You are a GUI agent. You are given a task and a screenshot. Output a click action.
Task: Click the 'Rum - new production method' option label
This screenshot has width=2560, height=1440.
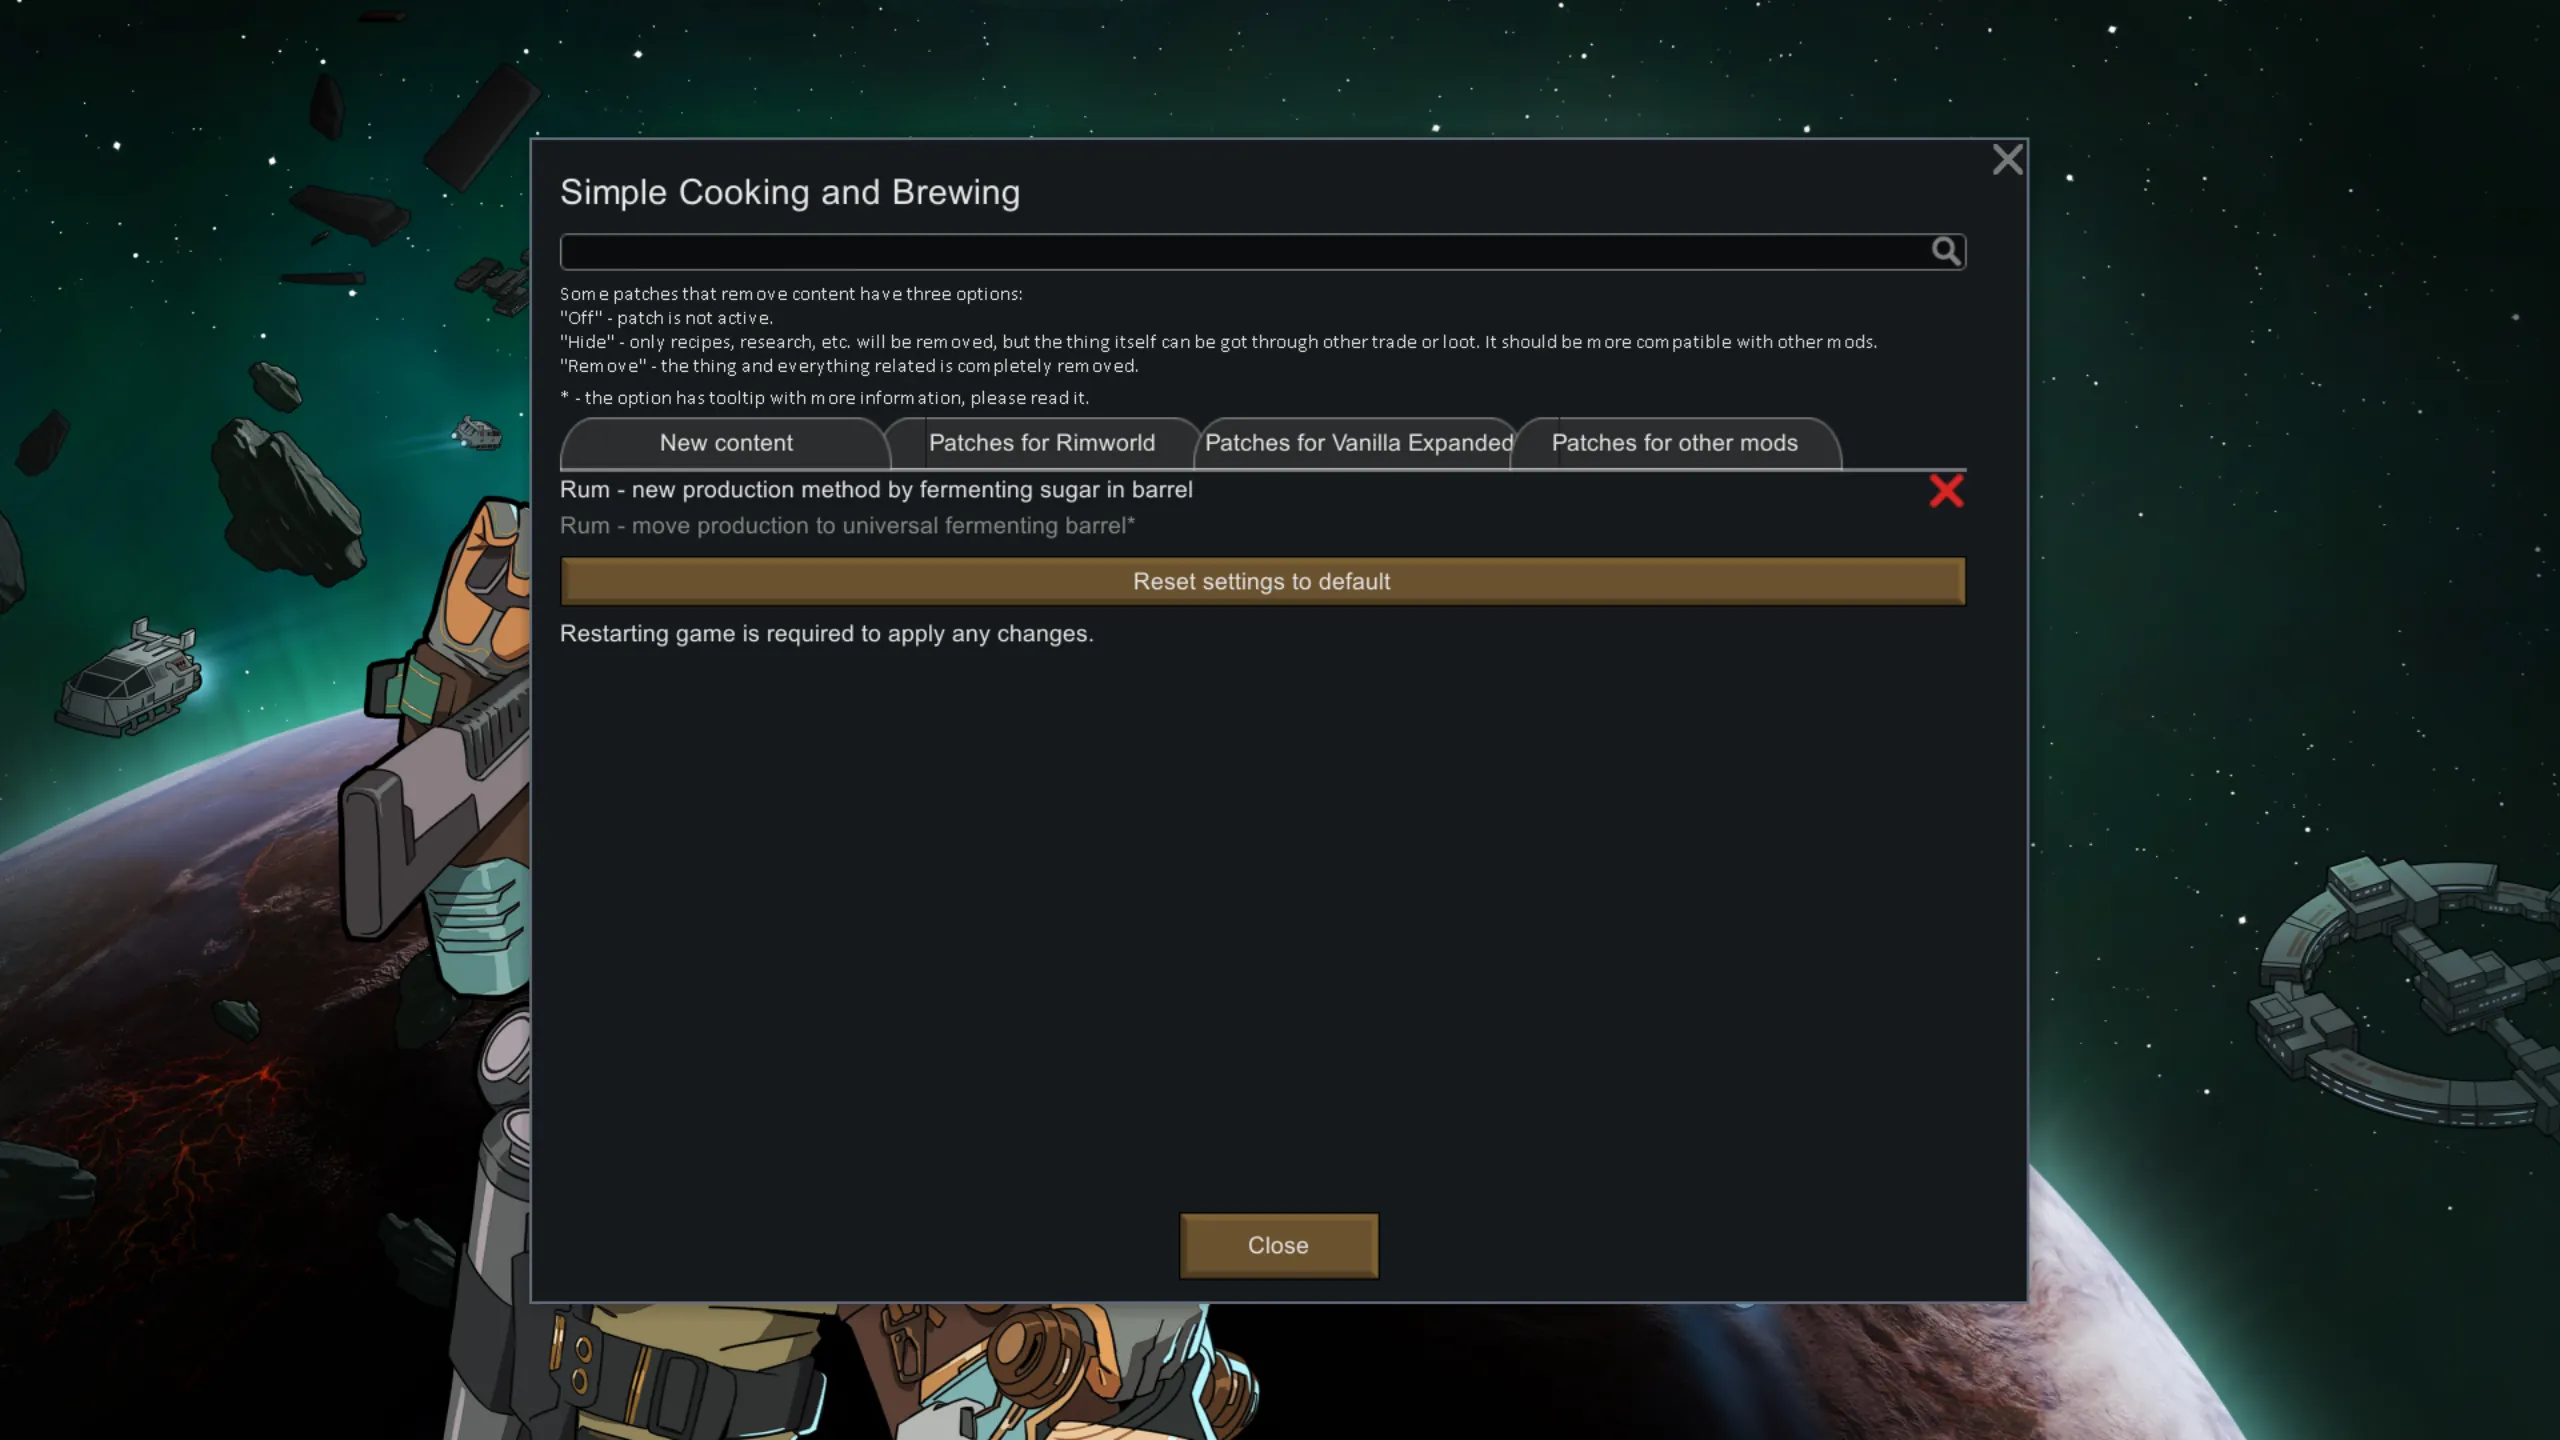(x=876, y=490)
